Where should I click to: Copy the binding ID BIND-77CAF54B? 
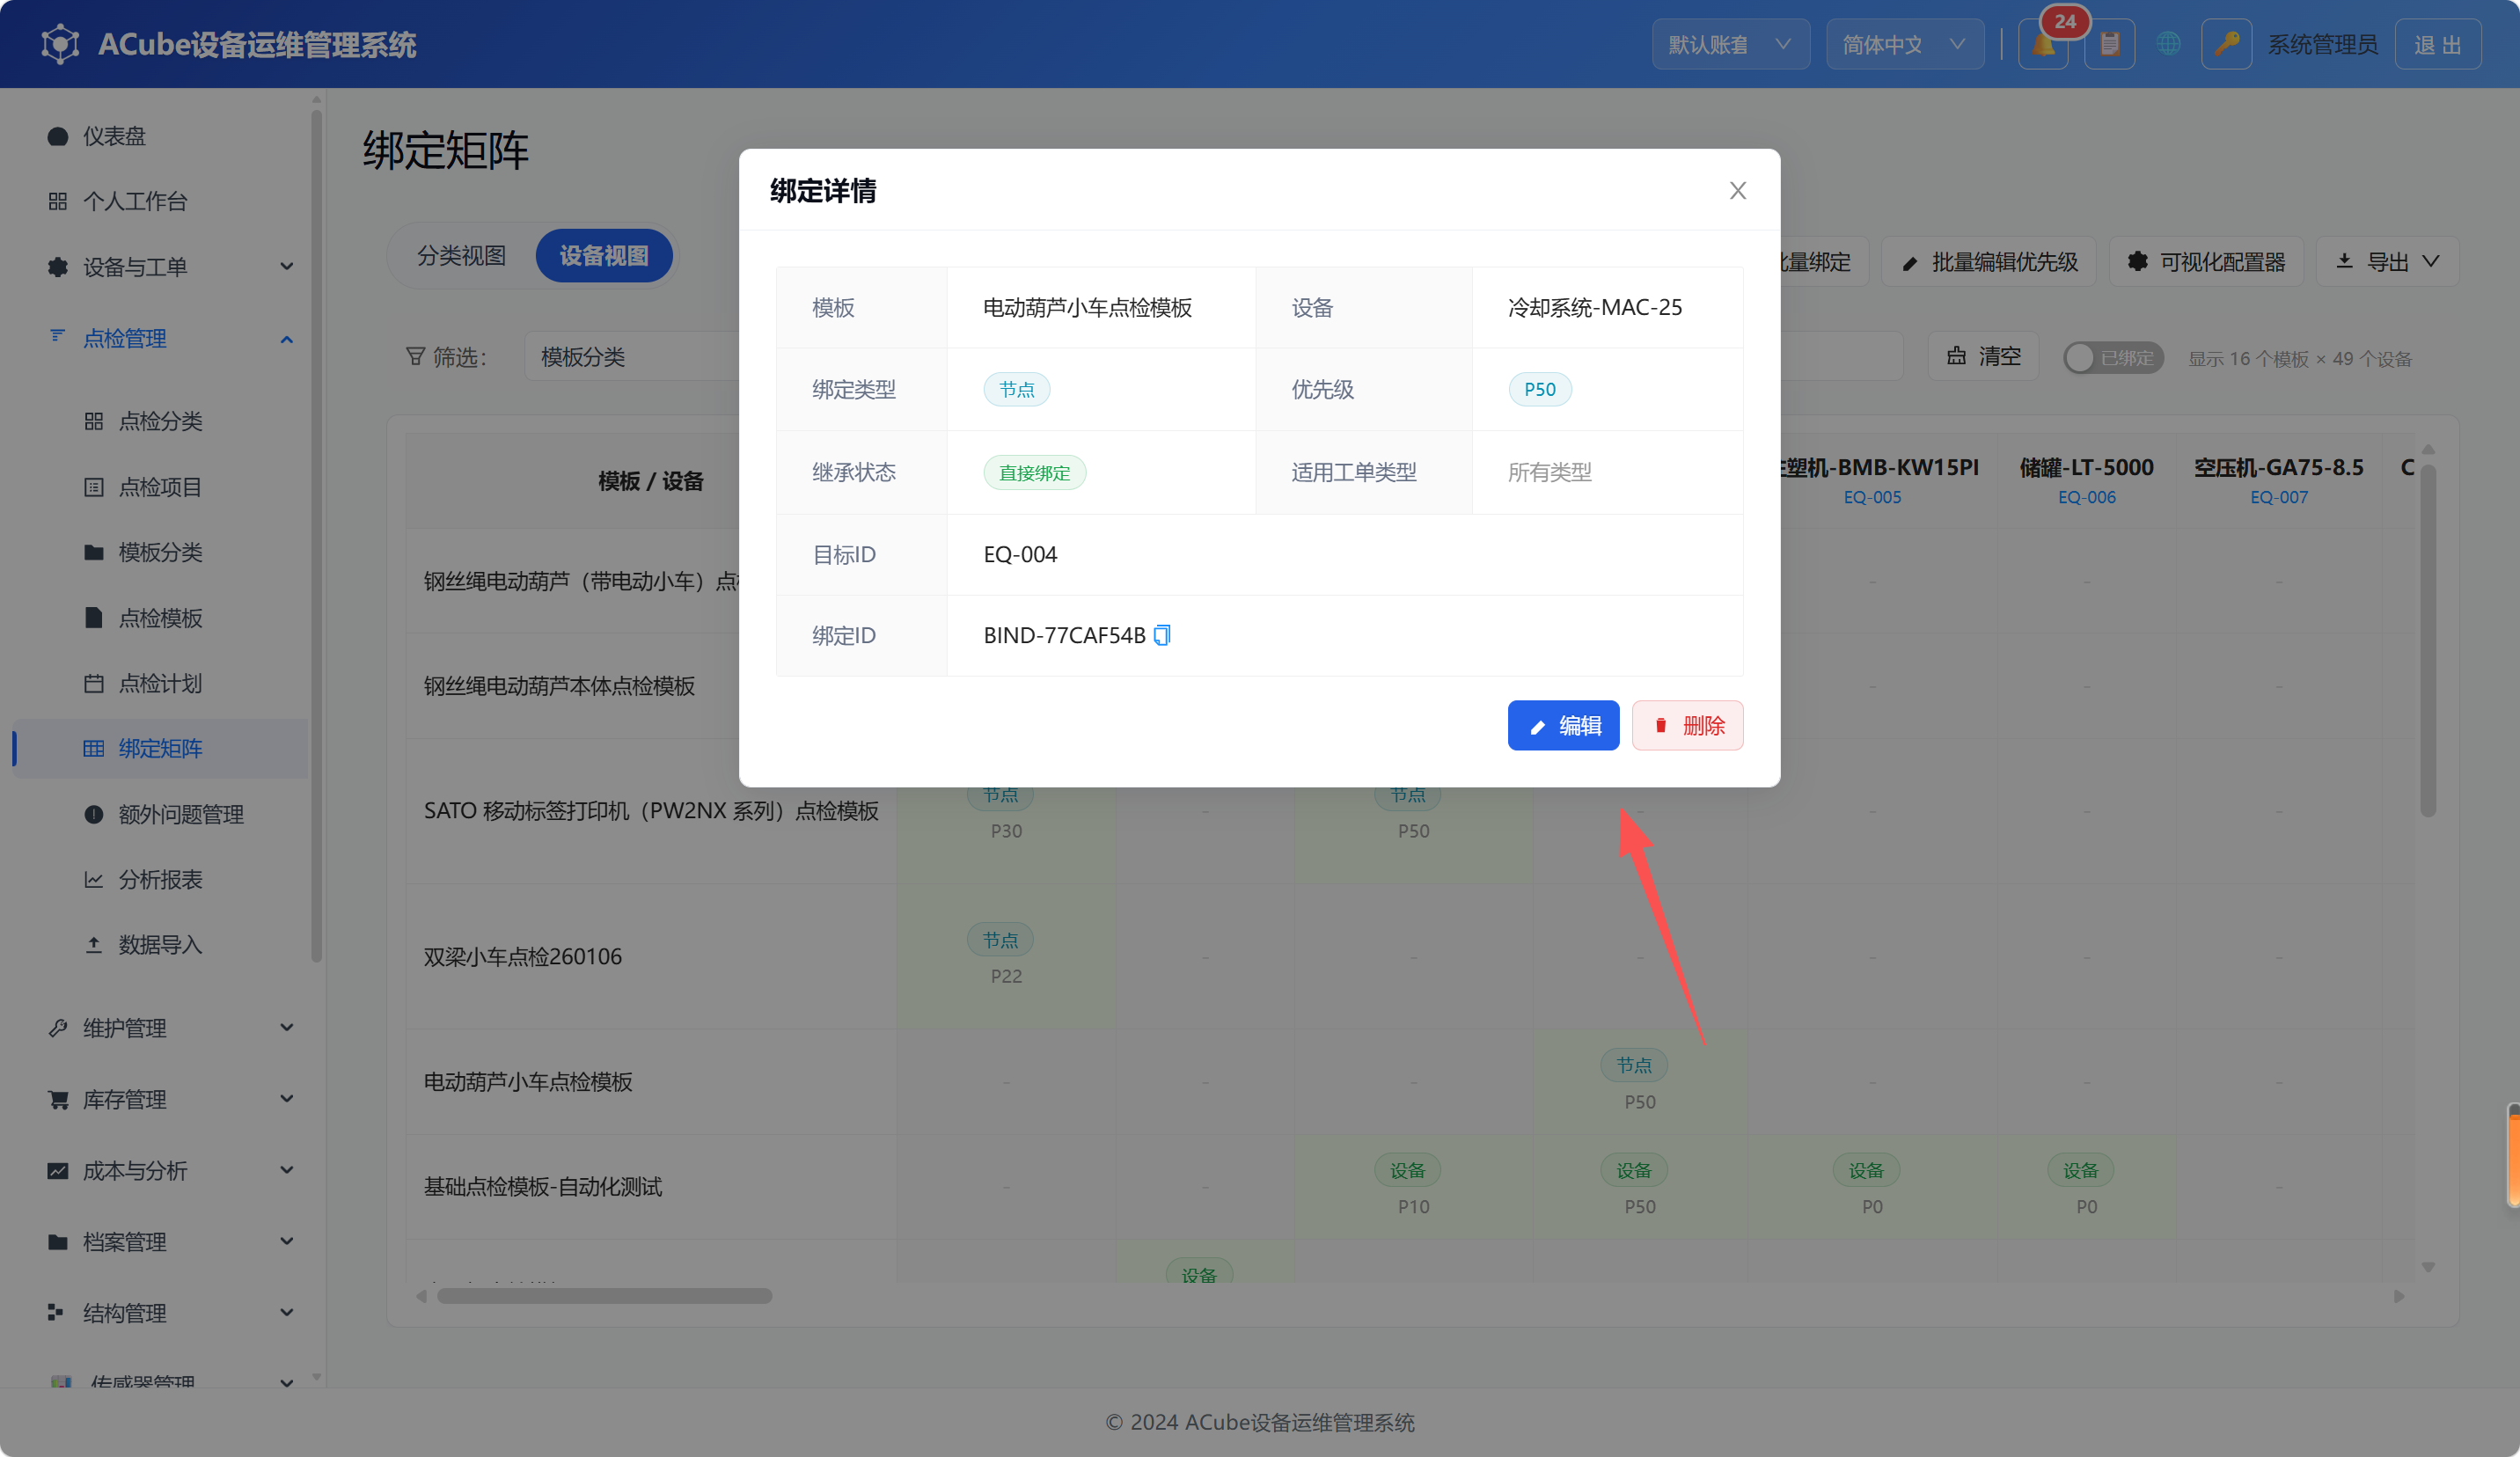1161,635
